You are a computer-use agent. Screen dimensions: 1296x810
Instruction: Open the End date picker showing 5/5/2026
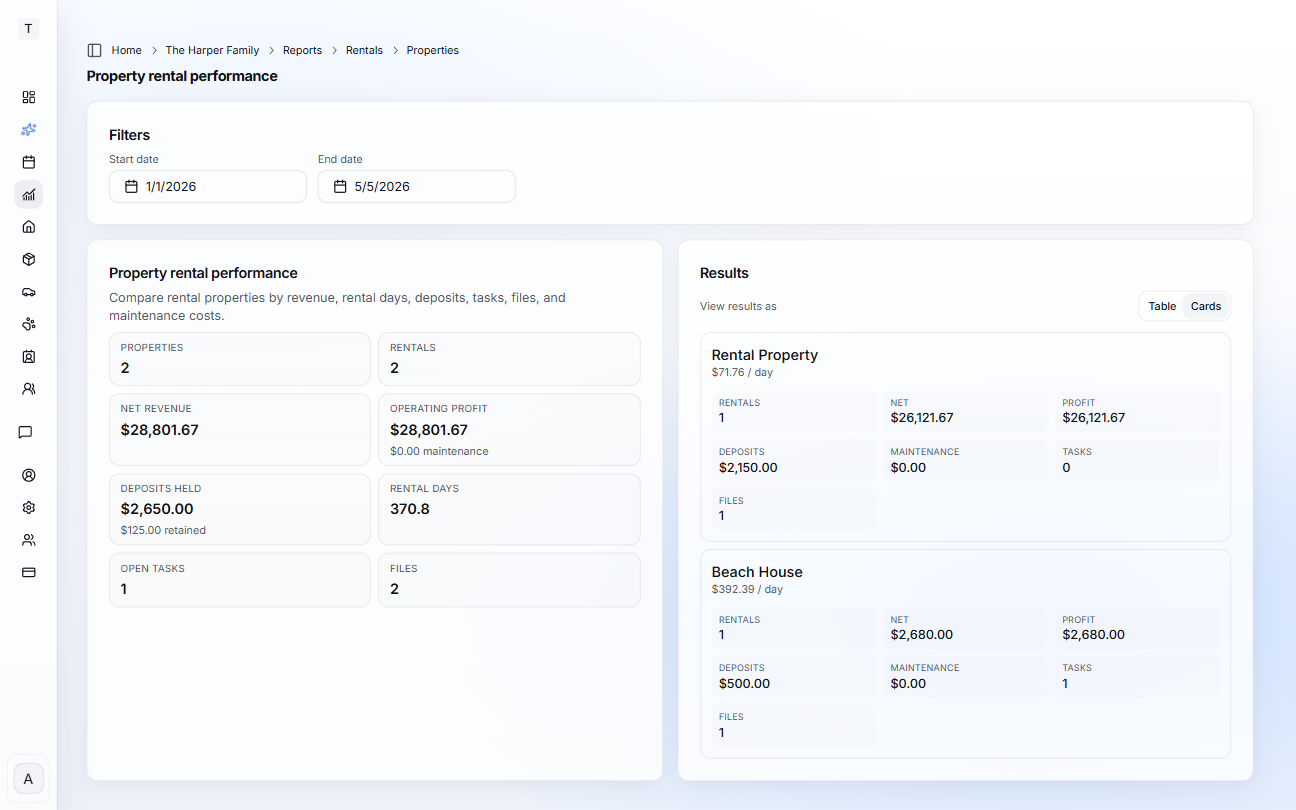[x=417, y=186]
